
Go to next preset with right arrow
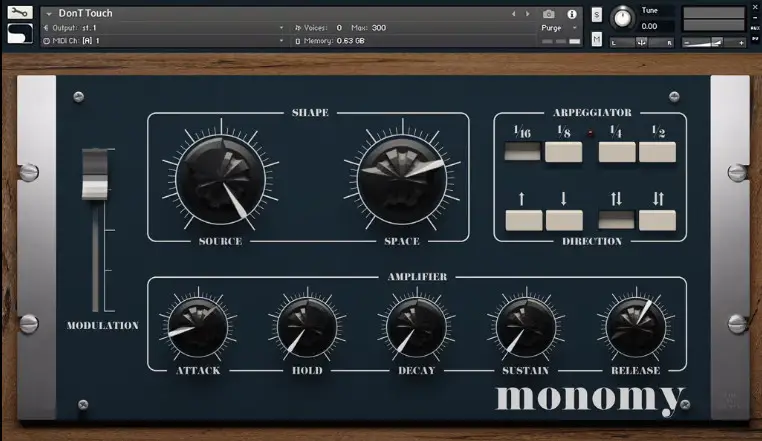(x=527, y=14)
